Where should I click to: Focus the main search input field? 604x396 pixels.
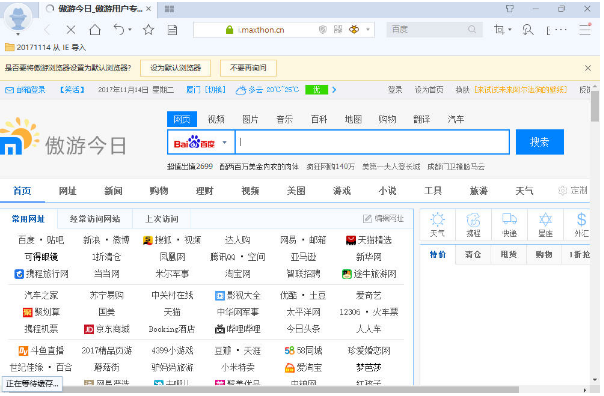click(372, 143)
